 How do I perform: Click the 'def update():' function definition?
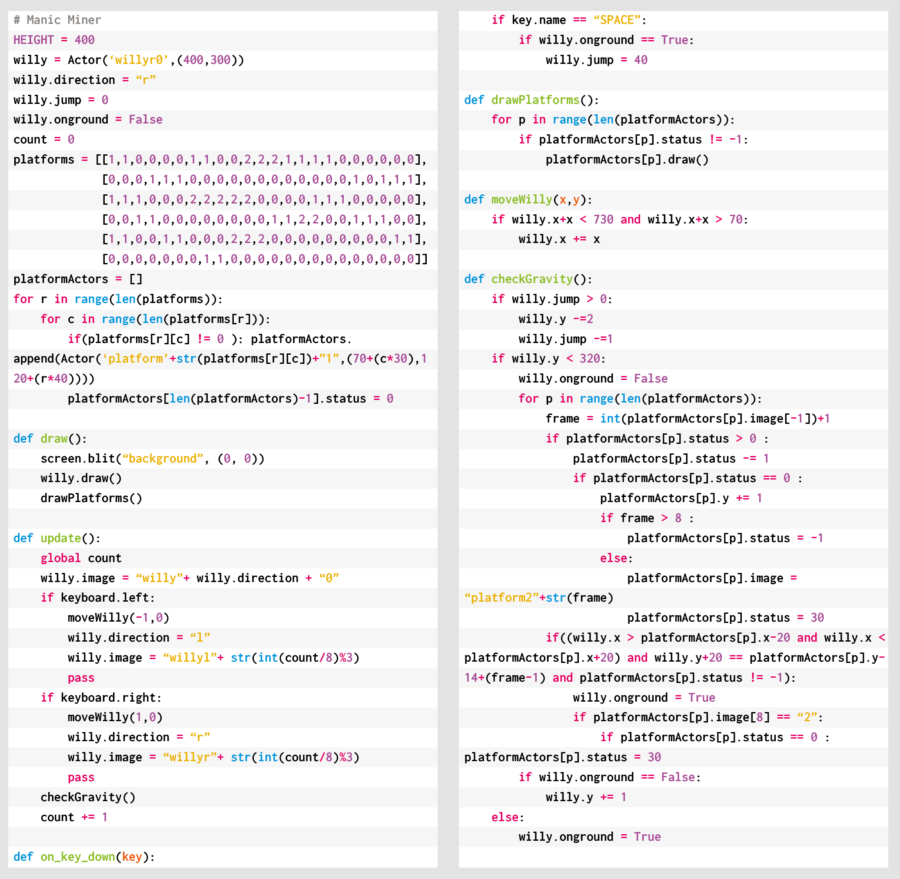(57, 538)
